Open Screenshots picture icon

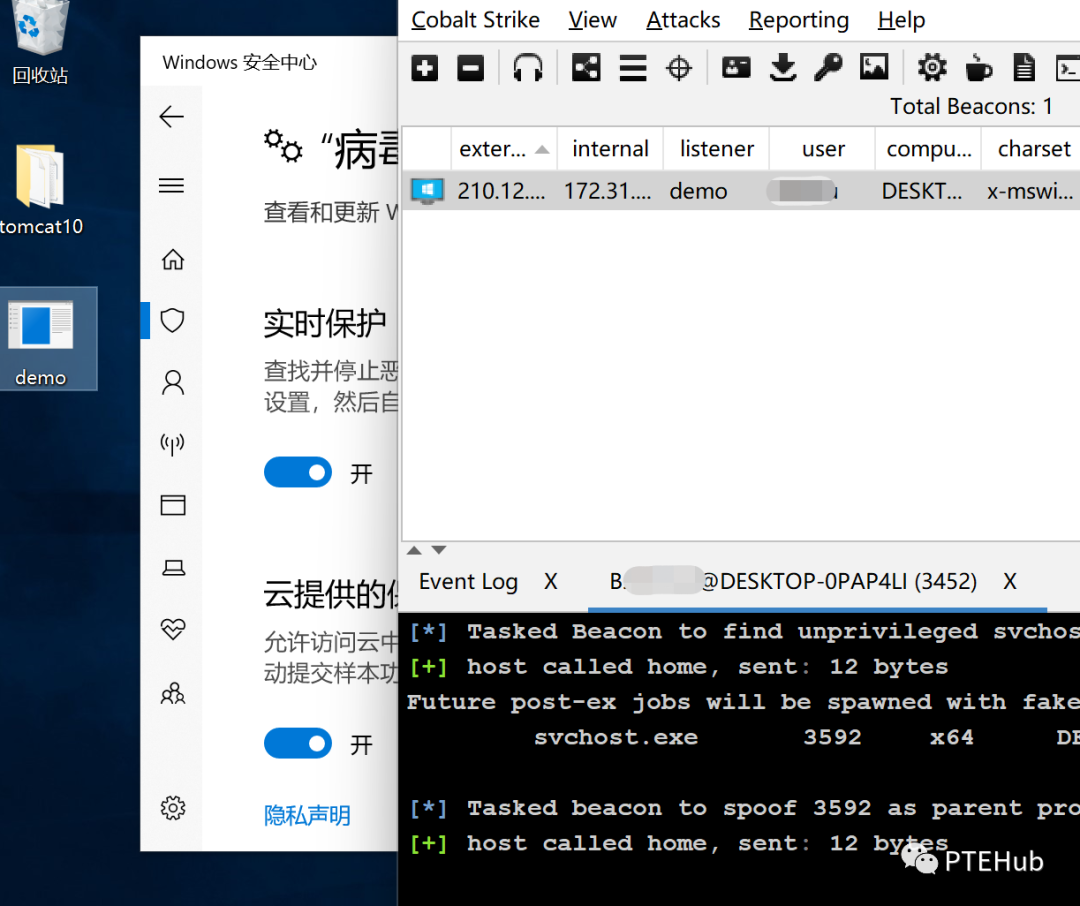(x=874, y=68)
